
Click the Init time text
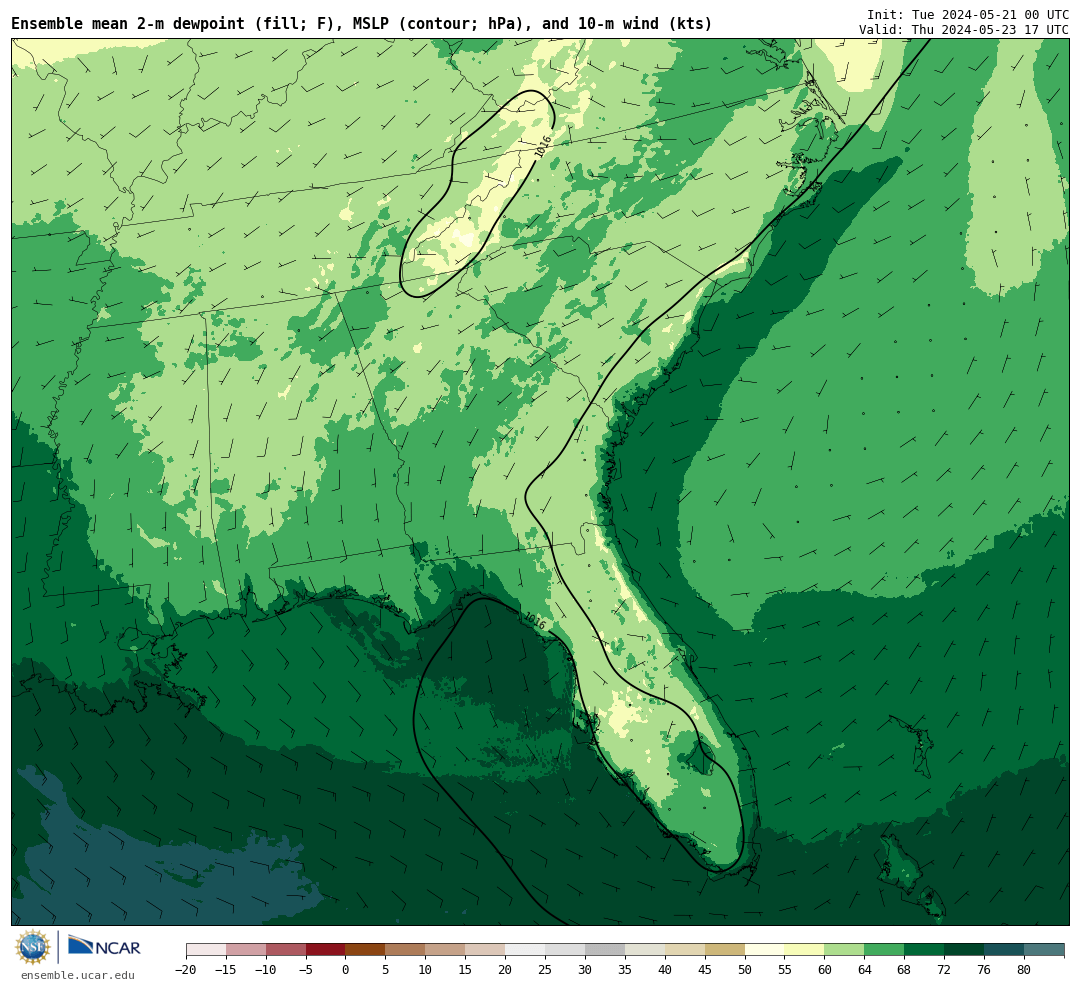click(968, 14)
